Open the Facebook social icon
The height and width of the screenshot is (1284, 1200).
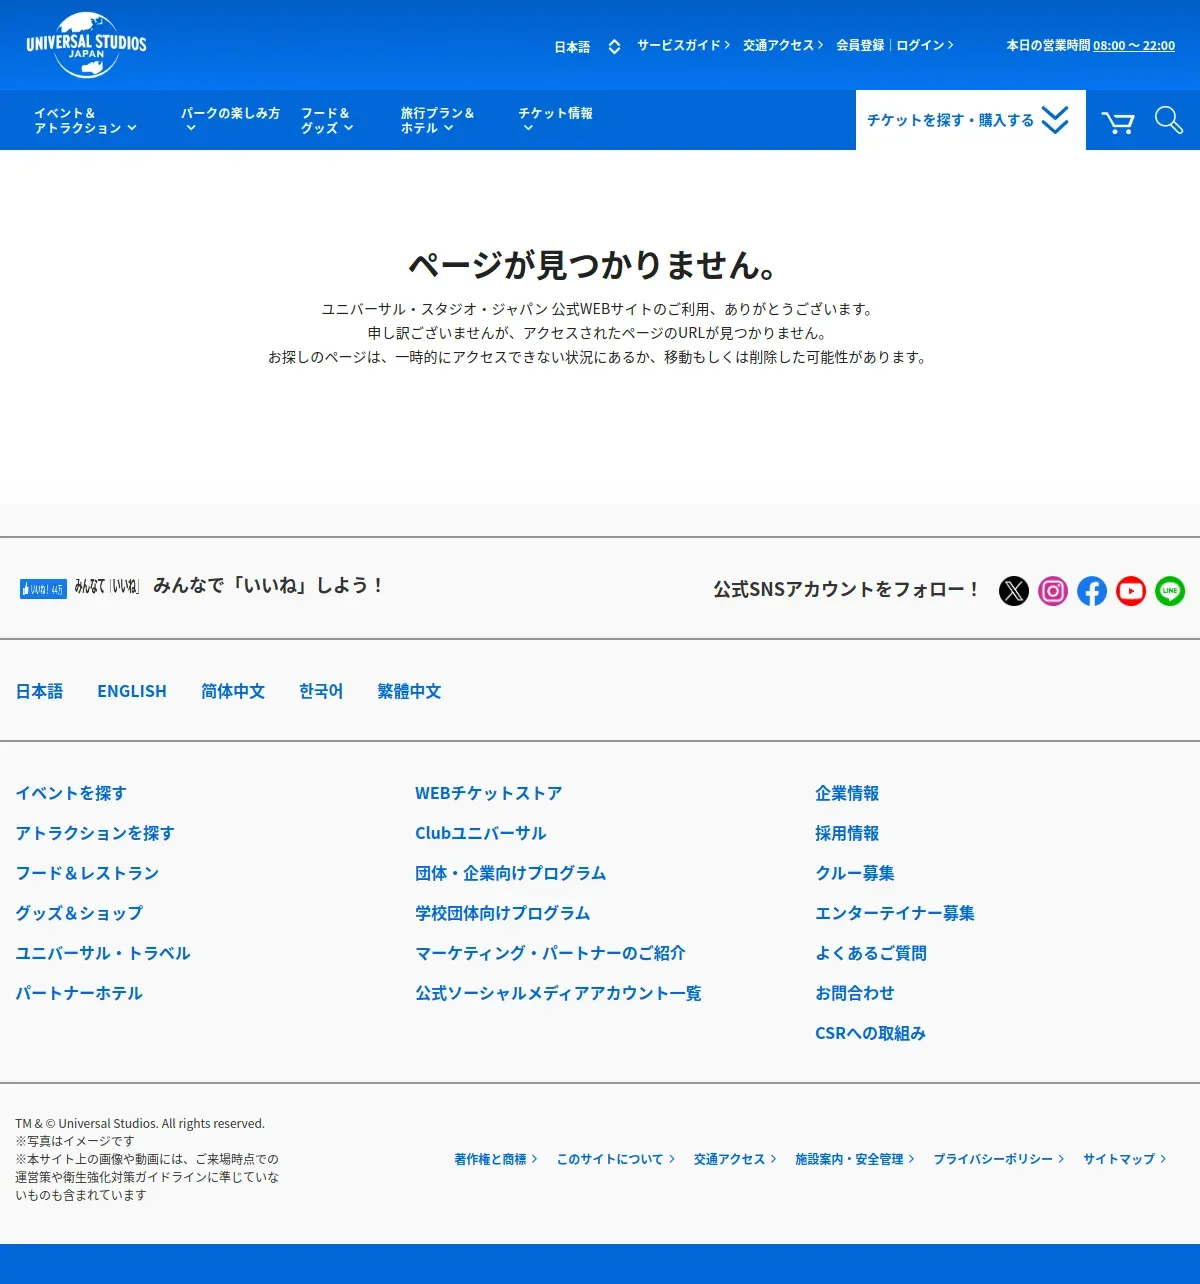pos(1092,591)
